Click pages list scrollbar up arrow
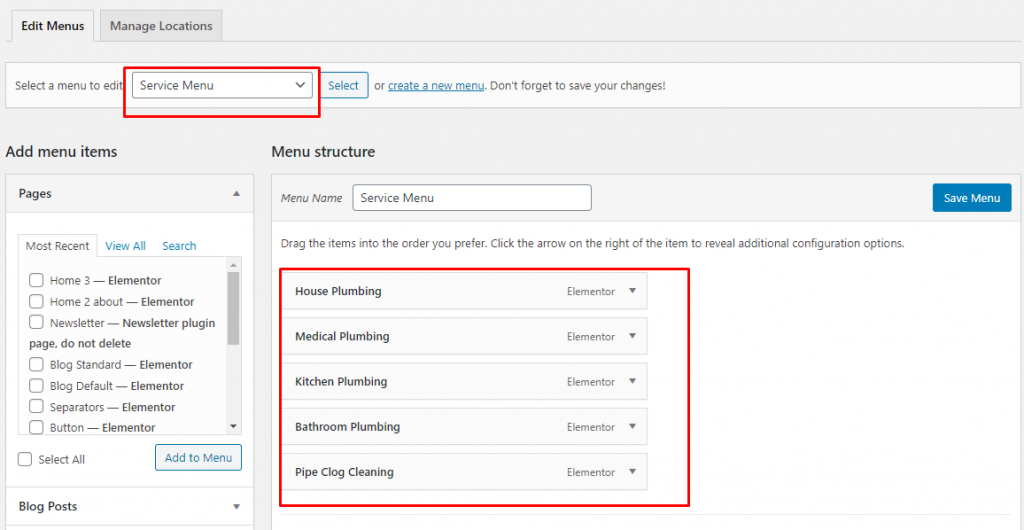The height and width of the screenshot is (530, 1024). [x=233, y=264]
